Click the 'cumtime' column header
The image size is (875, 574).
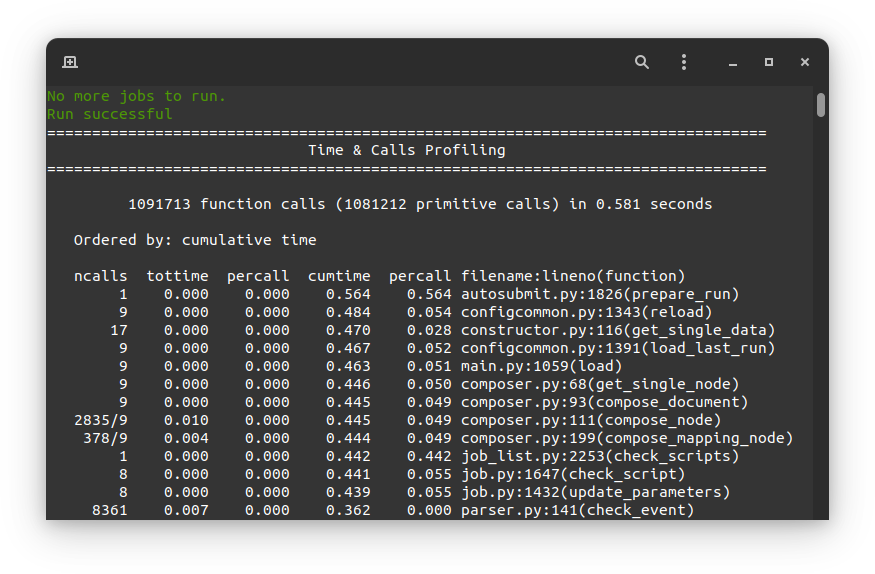[339, 276]
